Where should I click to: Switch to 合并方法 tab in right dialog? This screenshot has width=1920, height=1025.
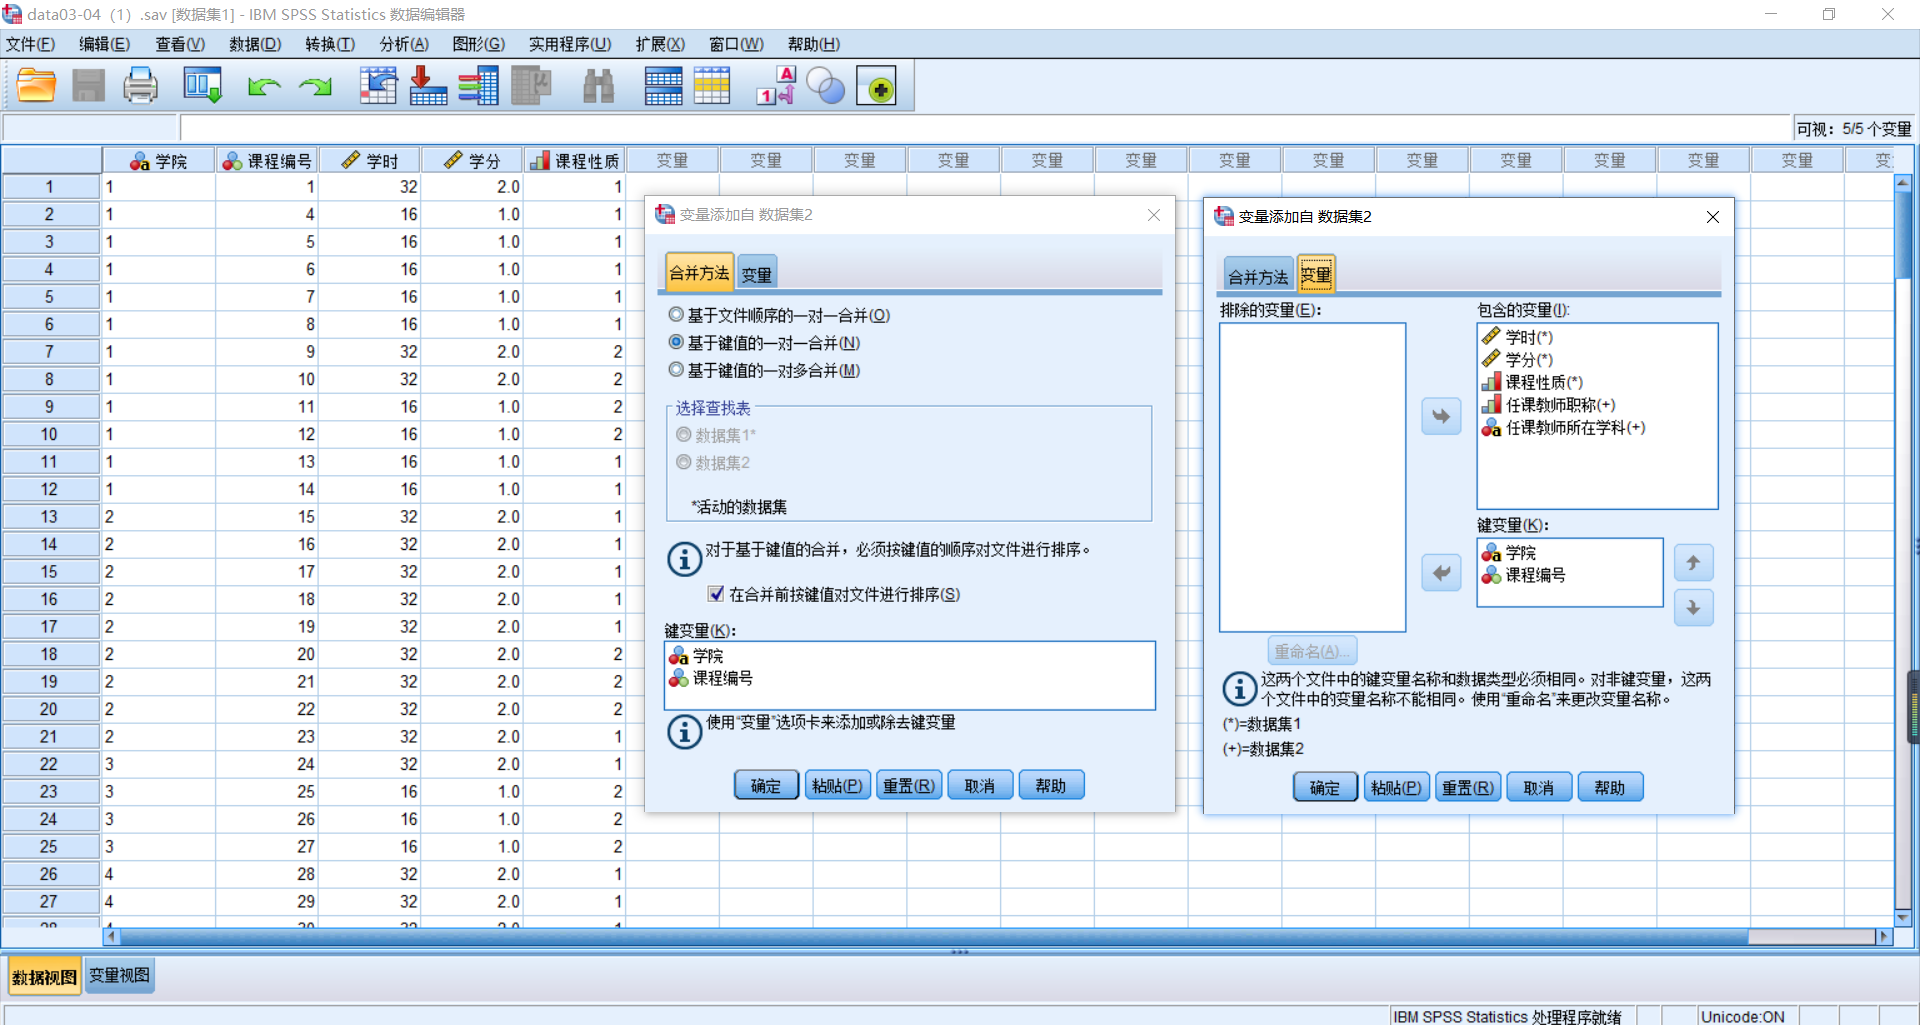pyautogui.click(x=1258, y=275)
